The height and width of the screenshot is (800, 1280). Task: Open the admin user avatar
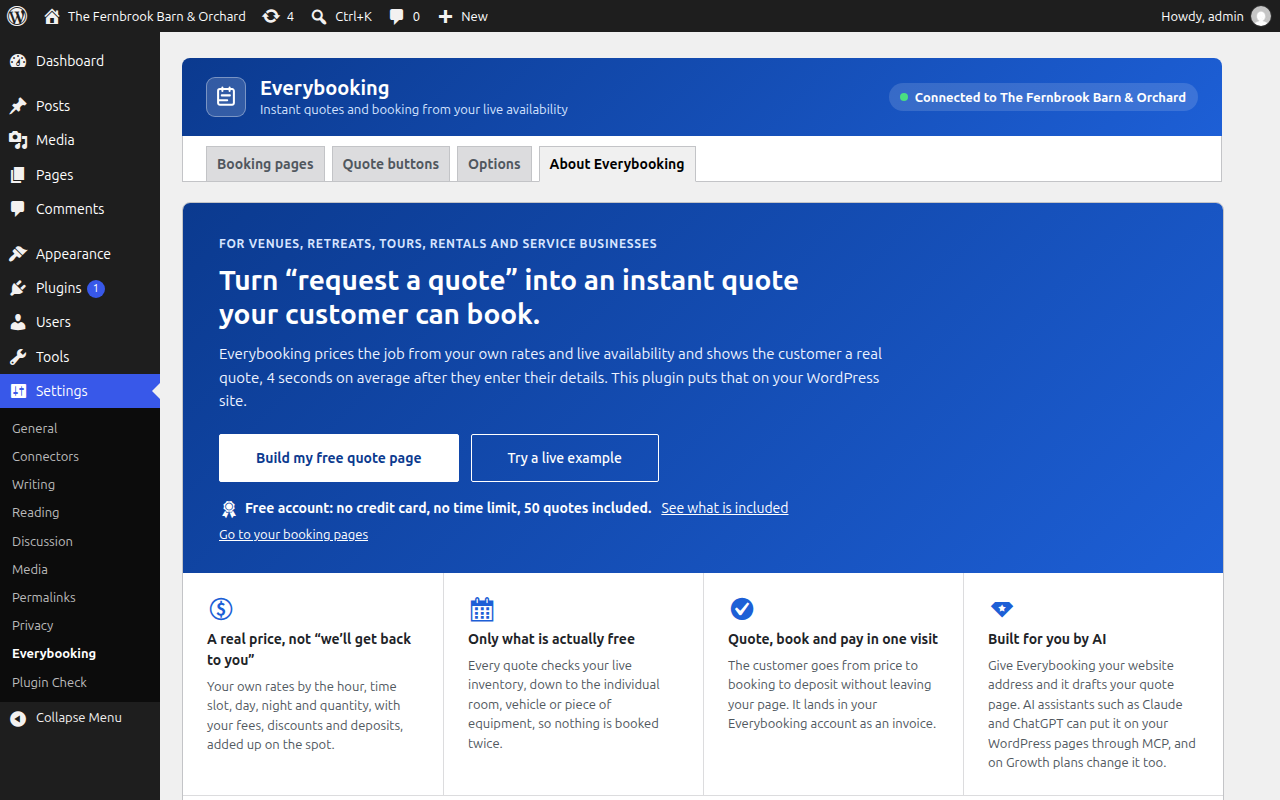[1261, 16]
